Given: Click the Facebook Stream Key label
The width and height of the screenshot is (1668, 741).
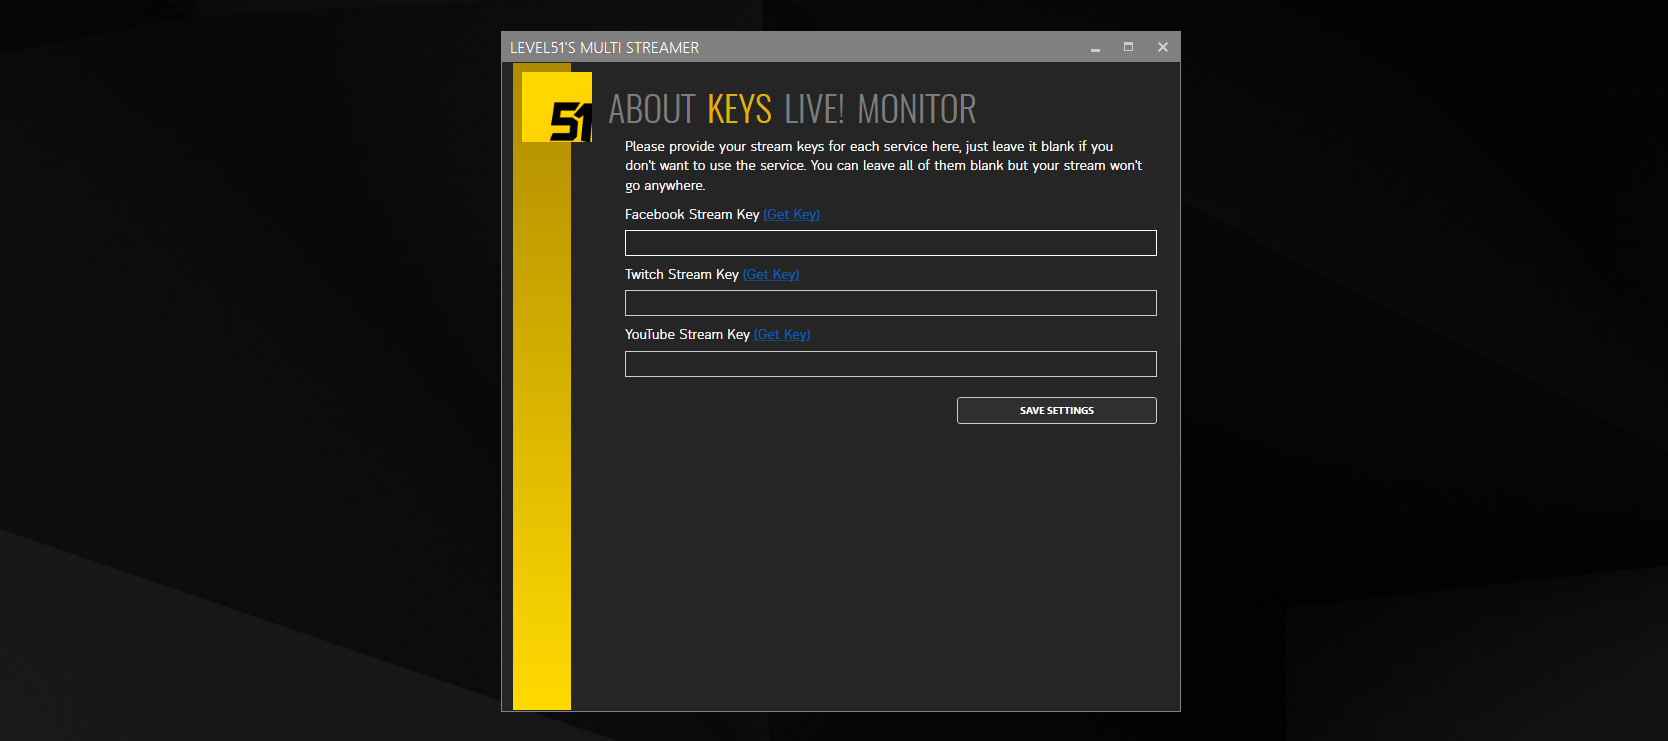Looking at the screenshot, I should (x=691, y=215).
